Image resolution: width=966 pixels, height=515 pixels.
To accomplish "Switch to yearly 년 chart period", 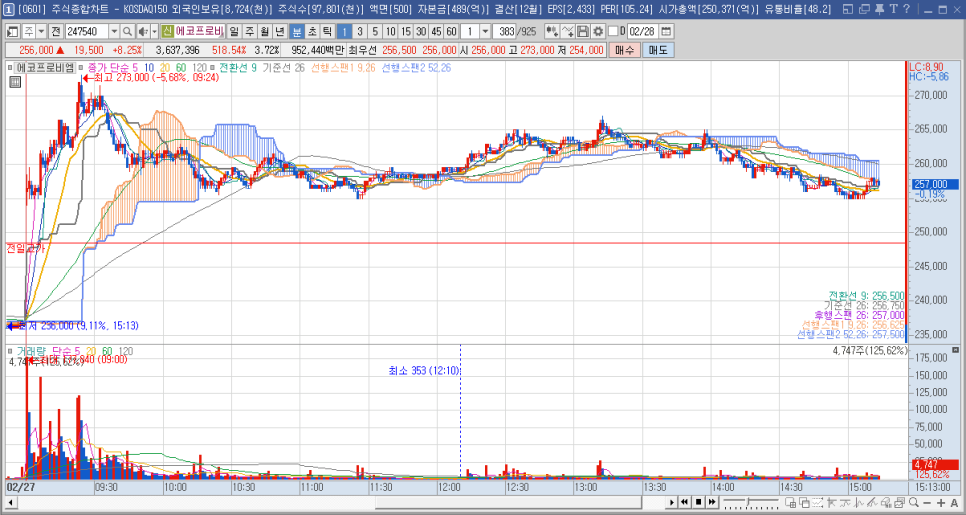I will 280,31.
